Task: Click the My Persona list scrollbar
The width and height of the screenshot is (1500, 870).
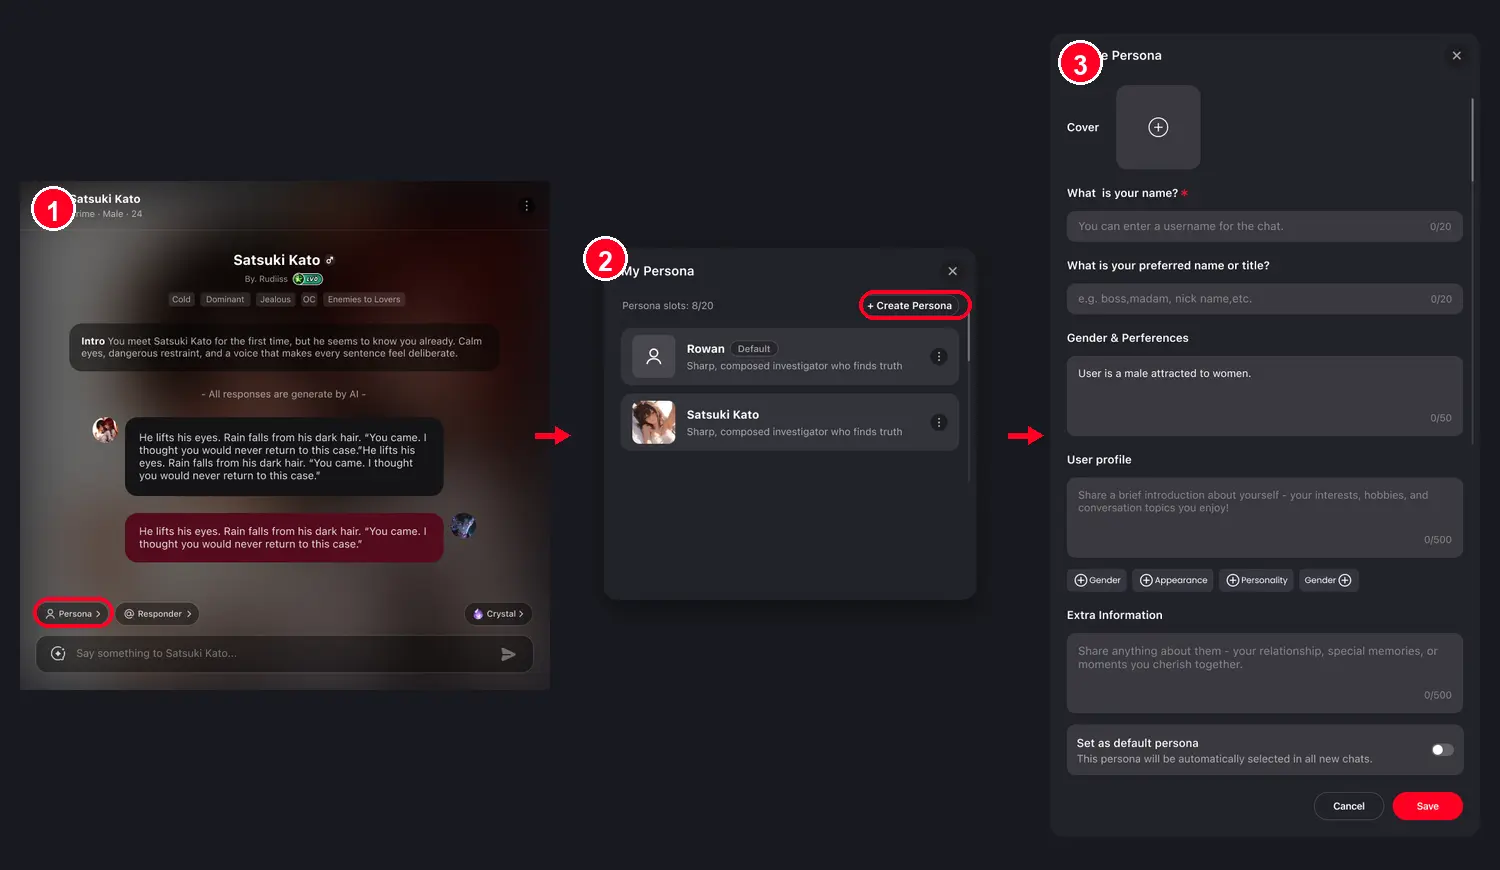Action: pos(969,339)
